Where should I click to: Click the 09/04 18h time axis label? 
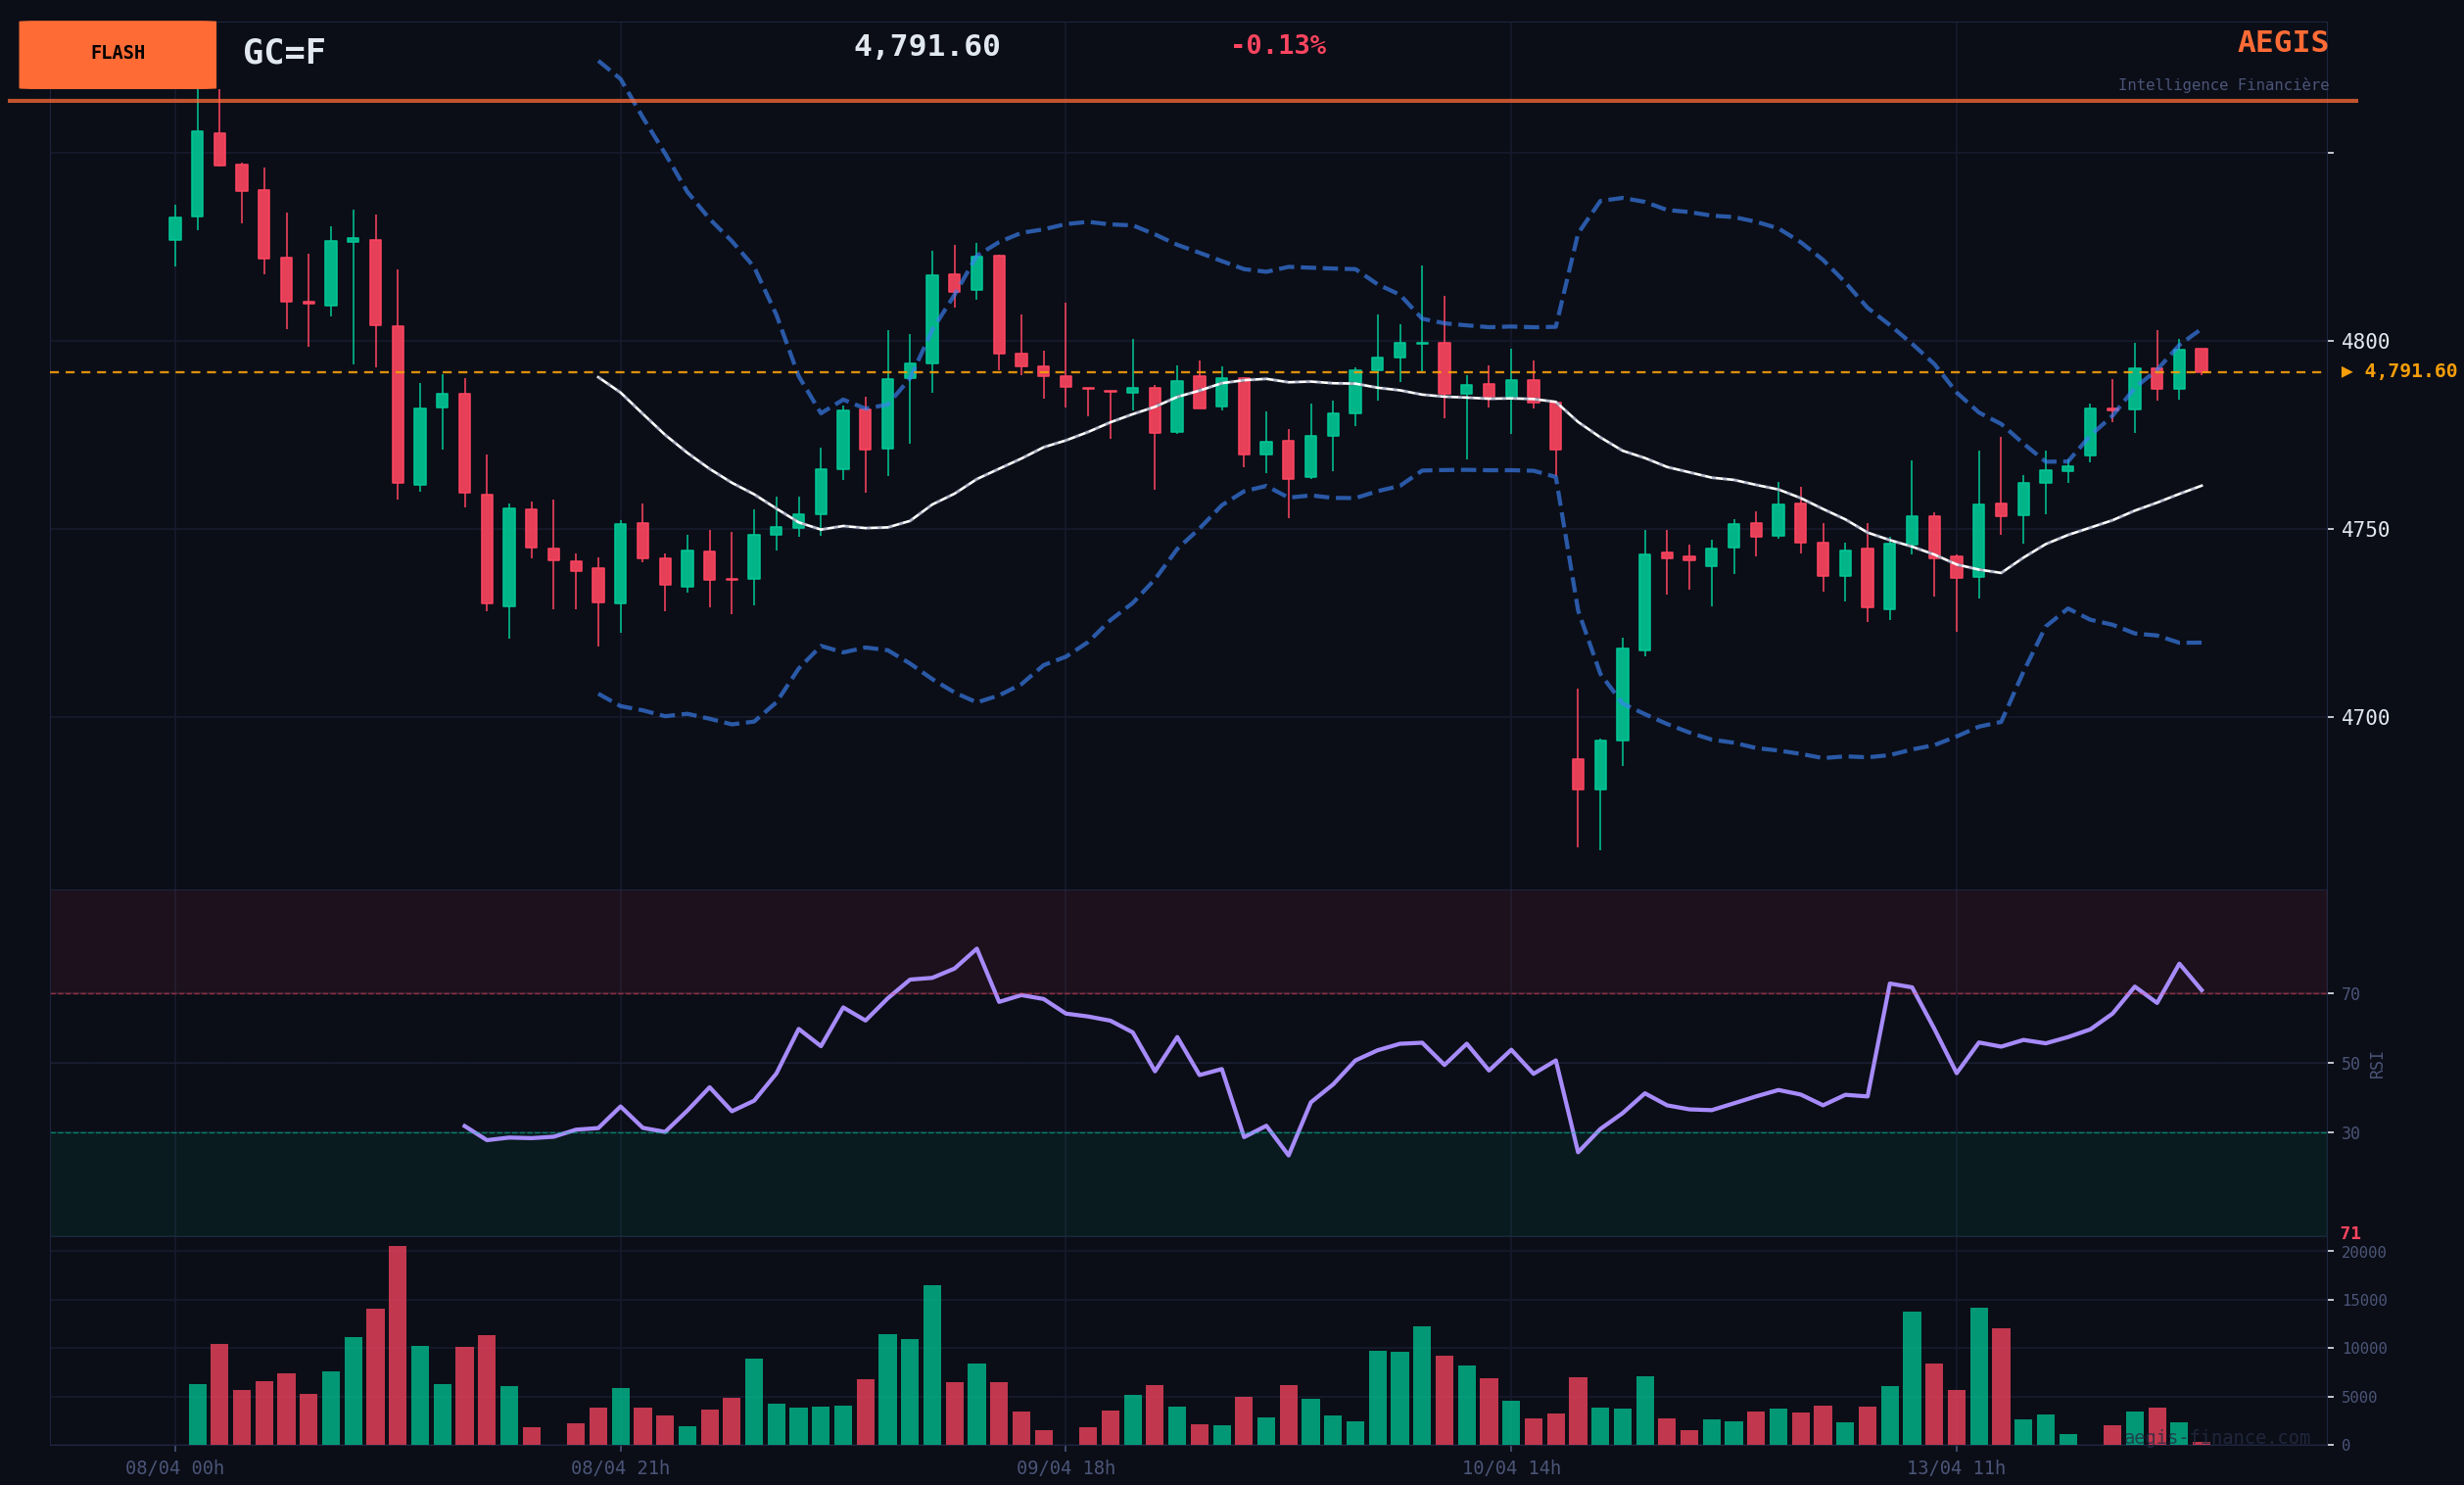(x=1065, y=1468)
